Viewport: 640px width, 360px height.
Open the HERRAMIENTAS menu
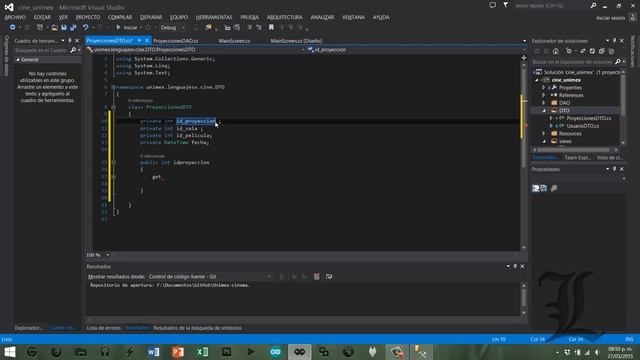(214, 17)
